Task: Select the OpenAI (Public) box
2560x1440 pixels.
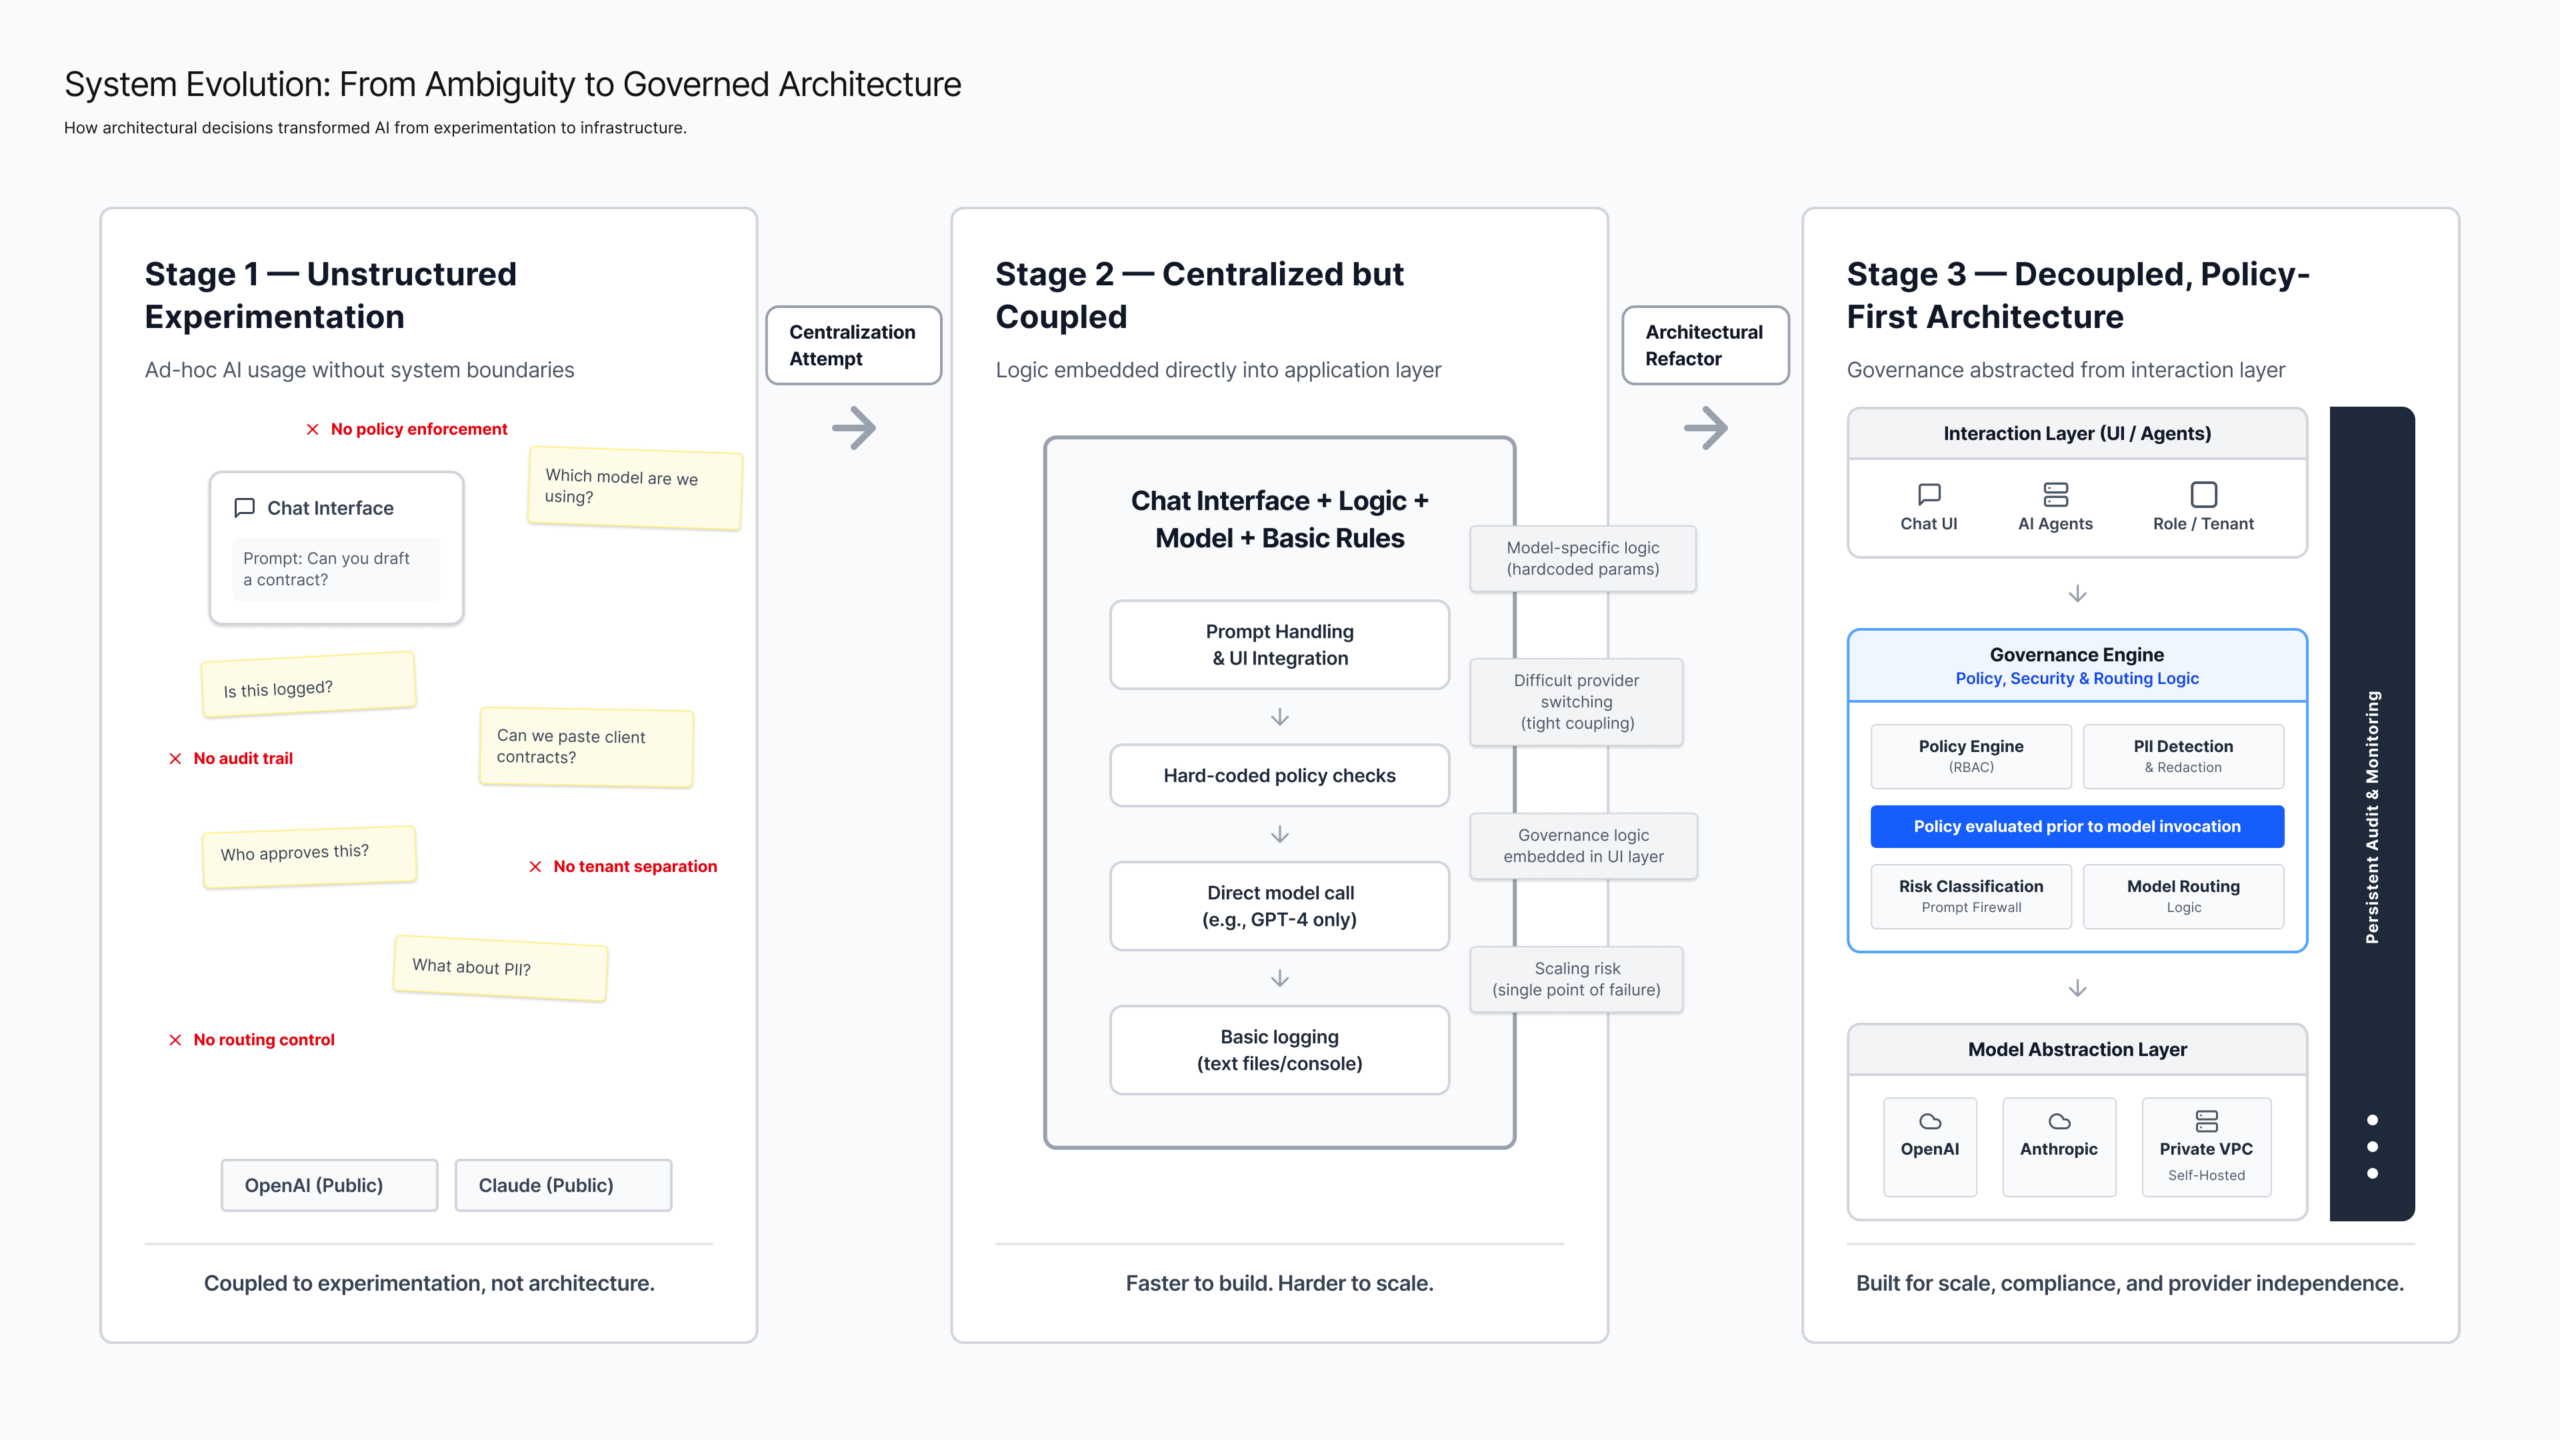Action: pyautogui.click(x=329, y=1185)
